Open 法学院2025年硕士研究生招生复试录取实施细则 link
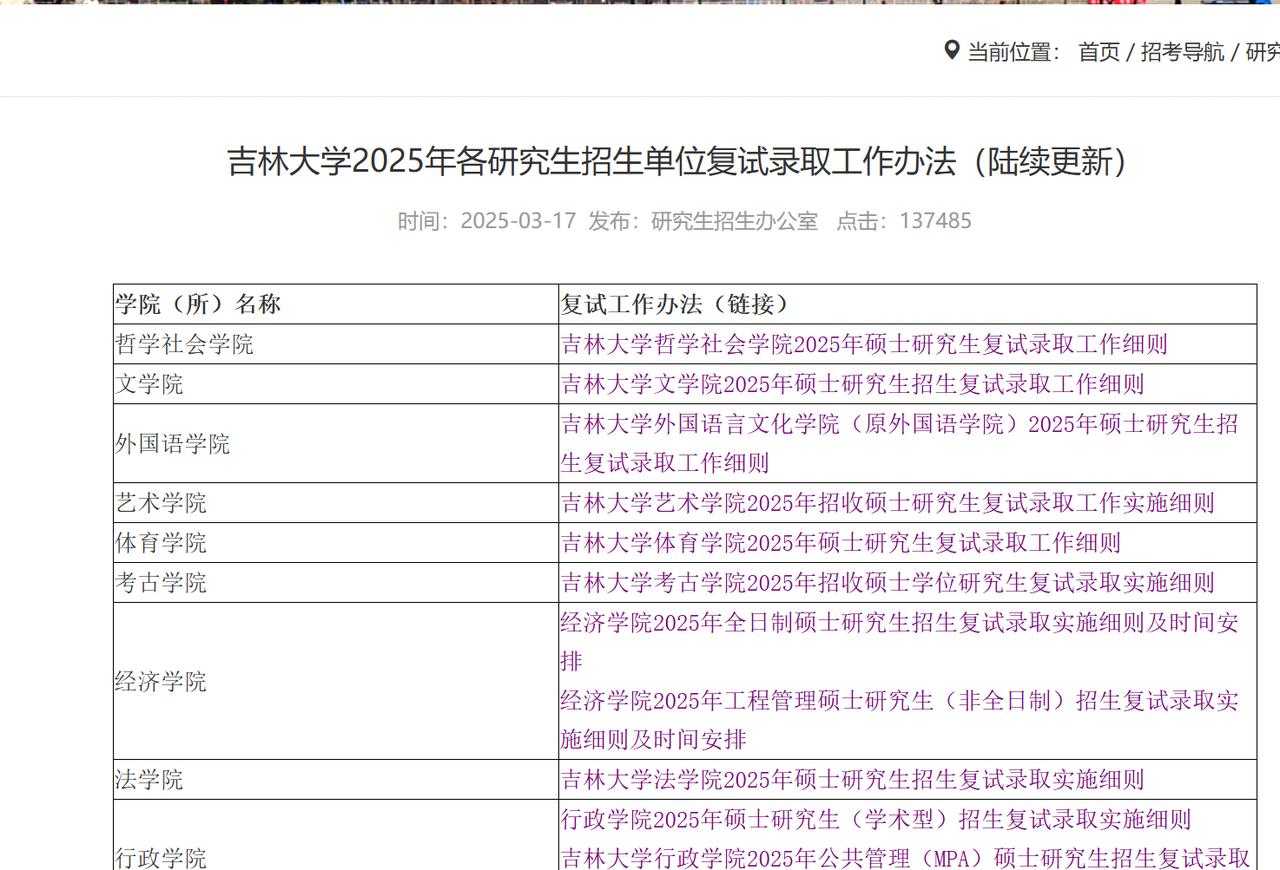 [x=852, y=780]
